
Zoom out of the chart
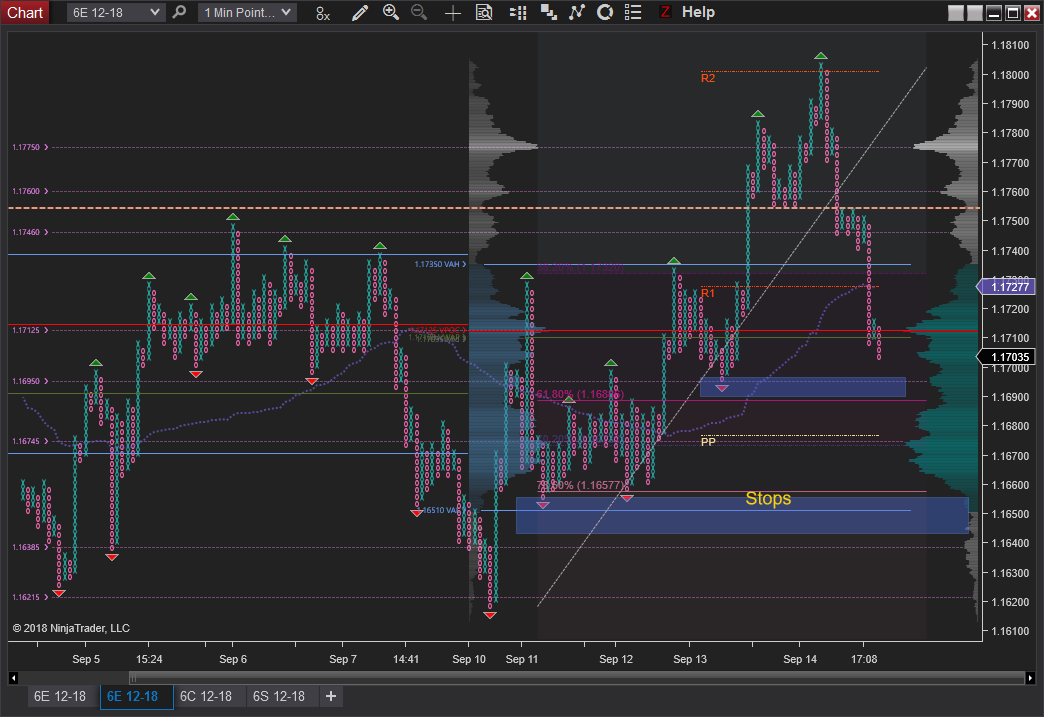(419, 12)
